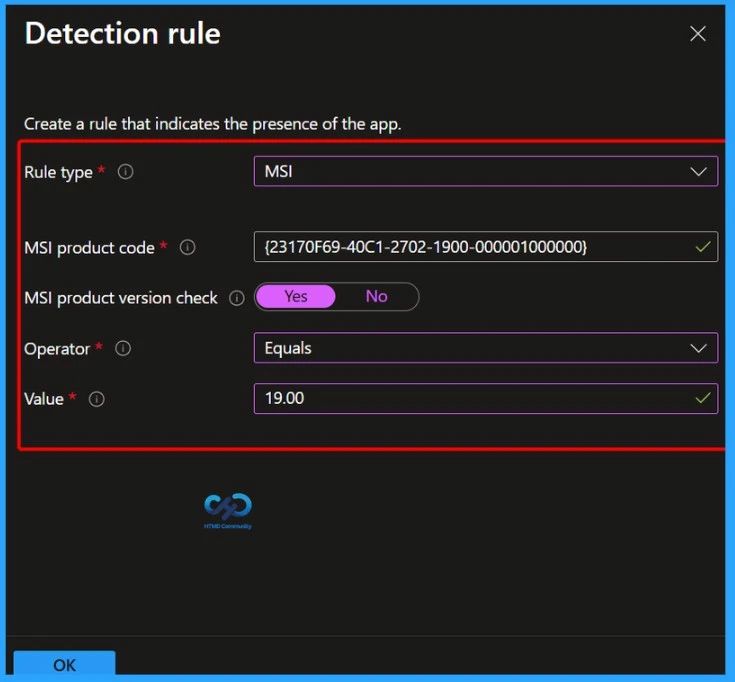
Task: Set MSI product version check to Yes
Action: pyautogui.click(x=296, y=296)
